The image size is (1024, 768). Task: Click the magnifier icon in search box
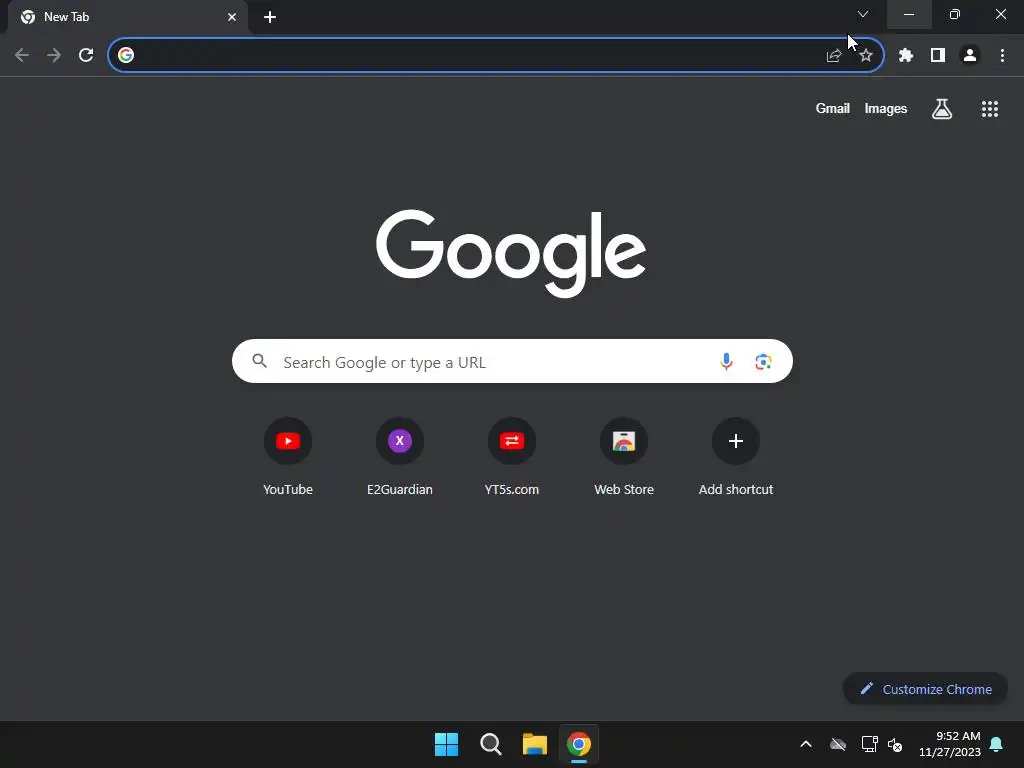coord(260,361)
